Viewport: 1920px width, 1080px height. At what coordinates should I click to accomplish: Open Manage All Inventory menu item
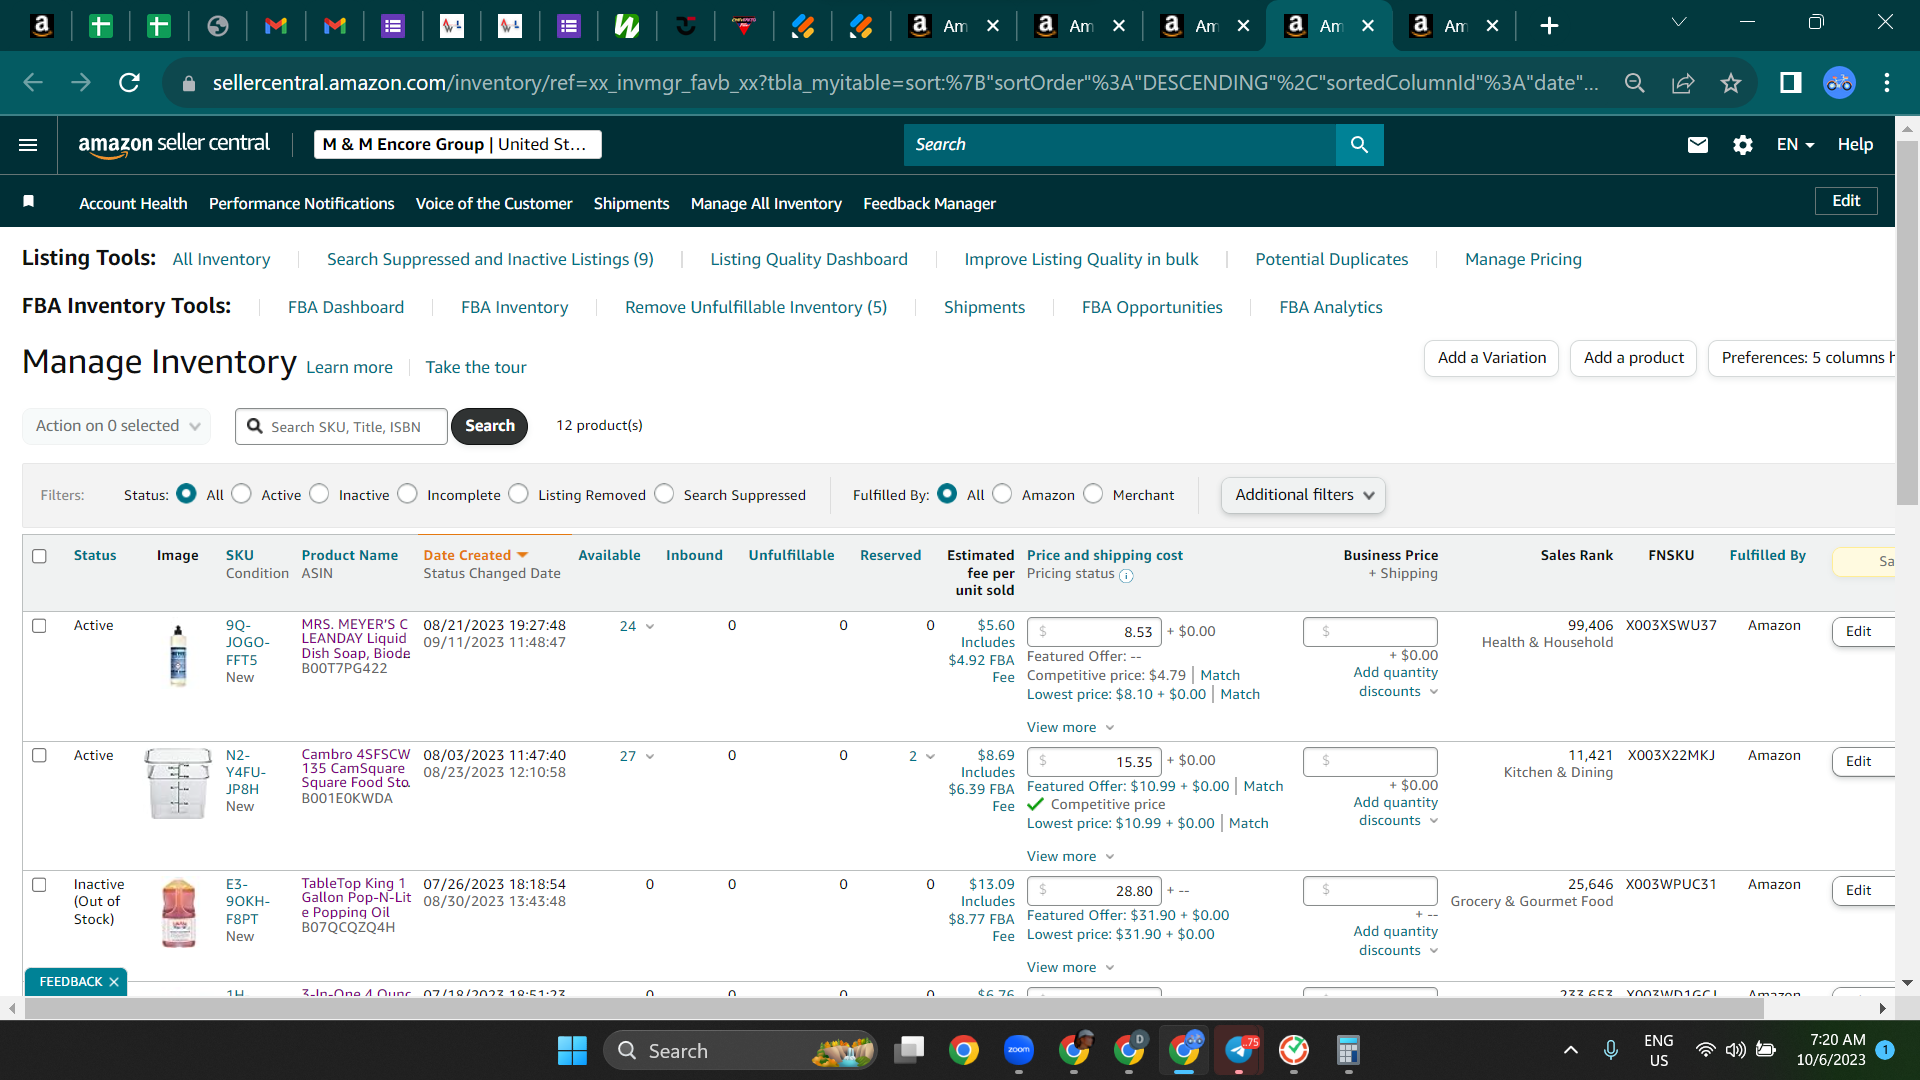(766, 203)
